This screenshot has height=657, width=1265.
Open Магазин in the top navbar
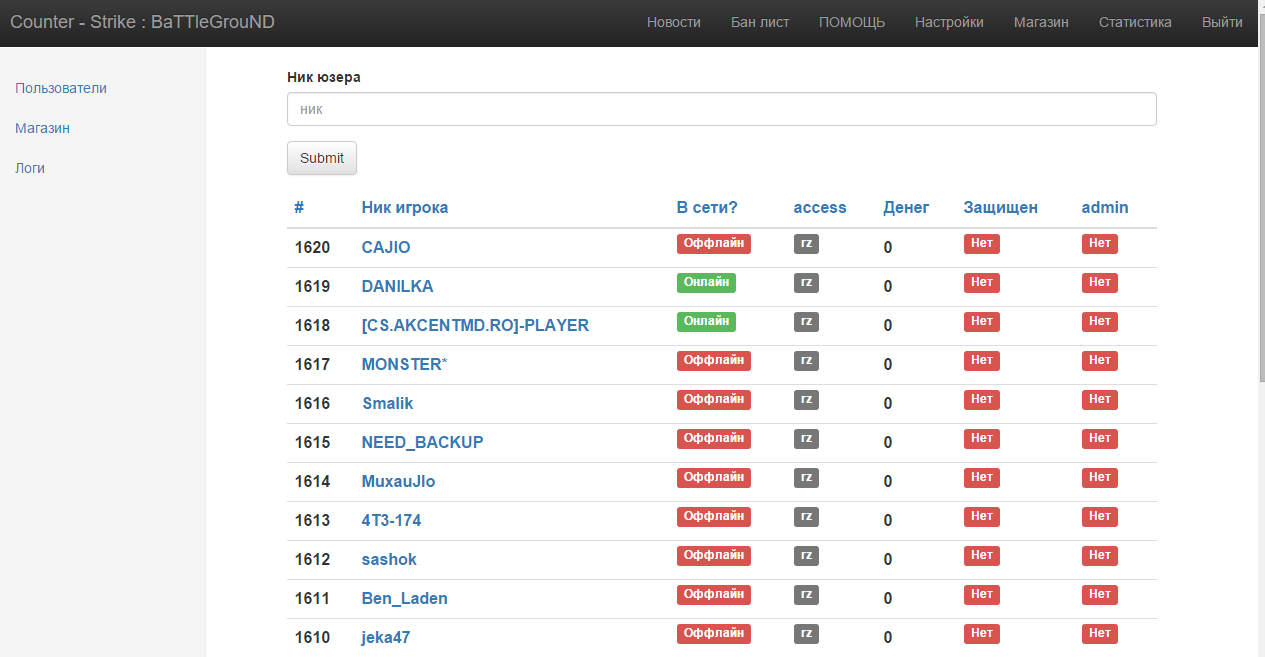(1041, 22)
